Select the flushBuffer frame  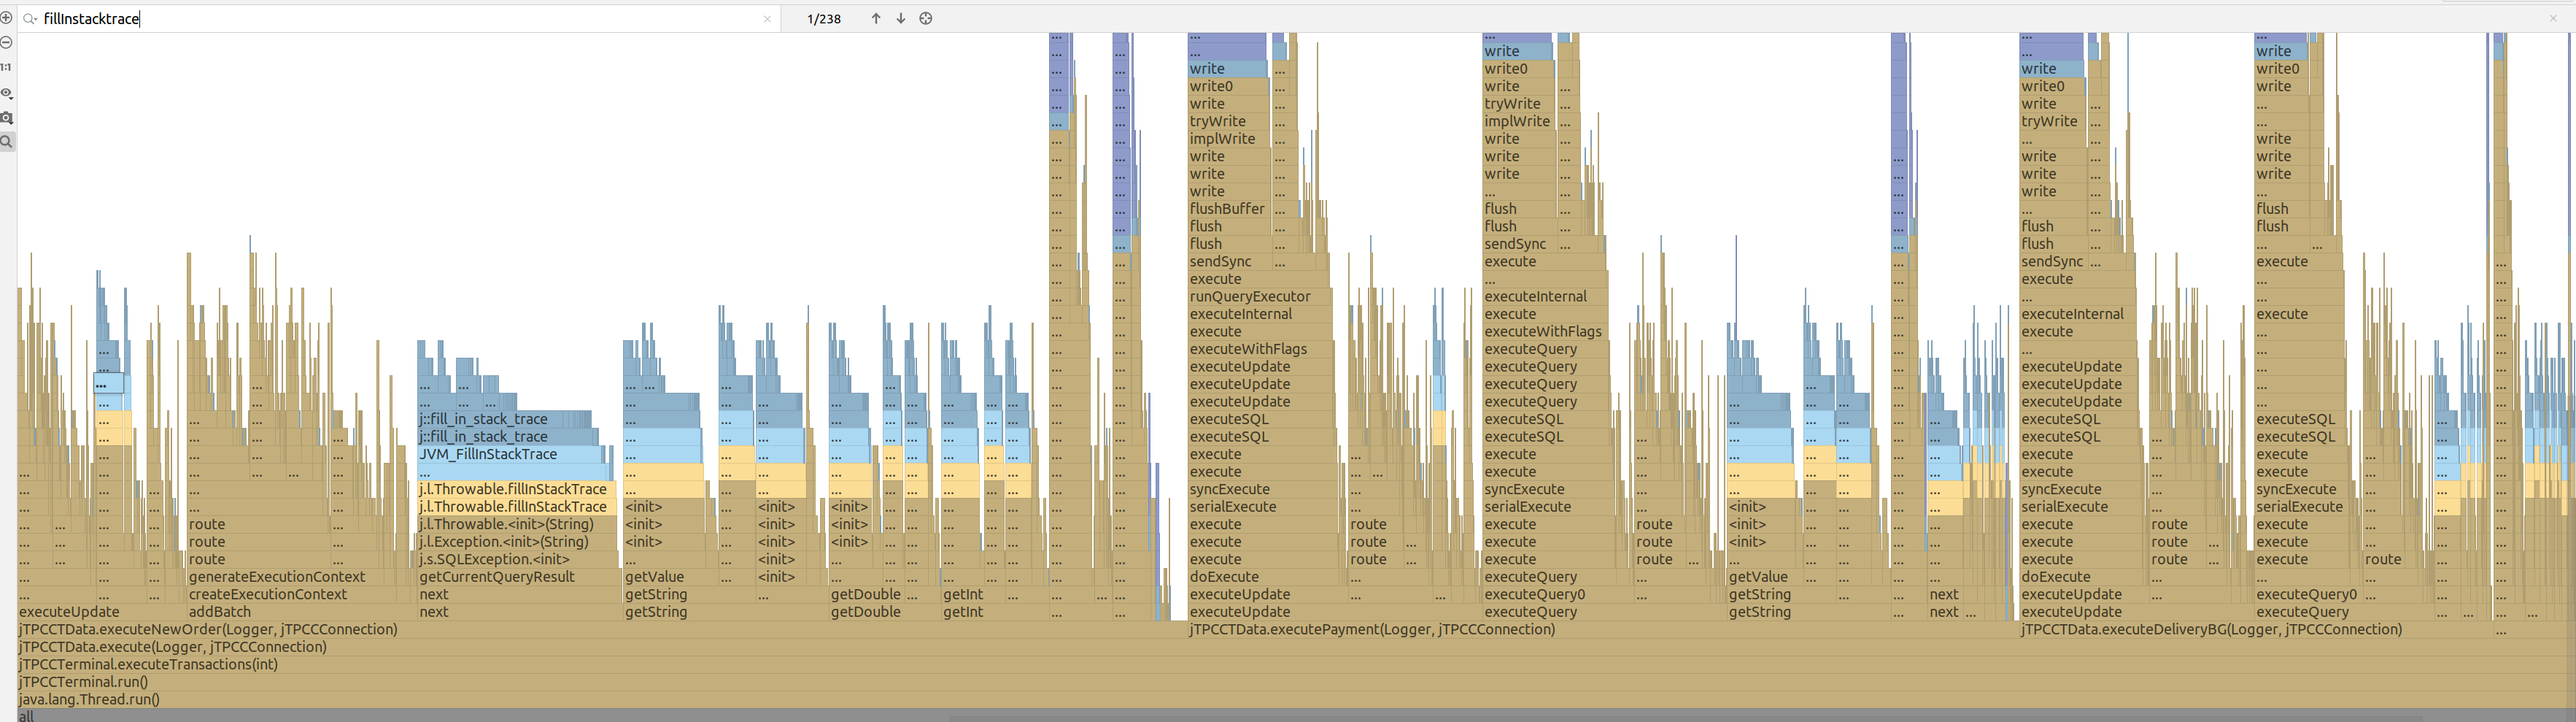point(1228,209)
